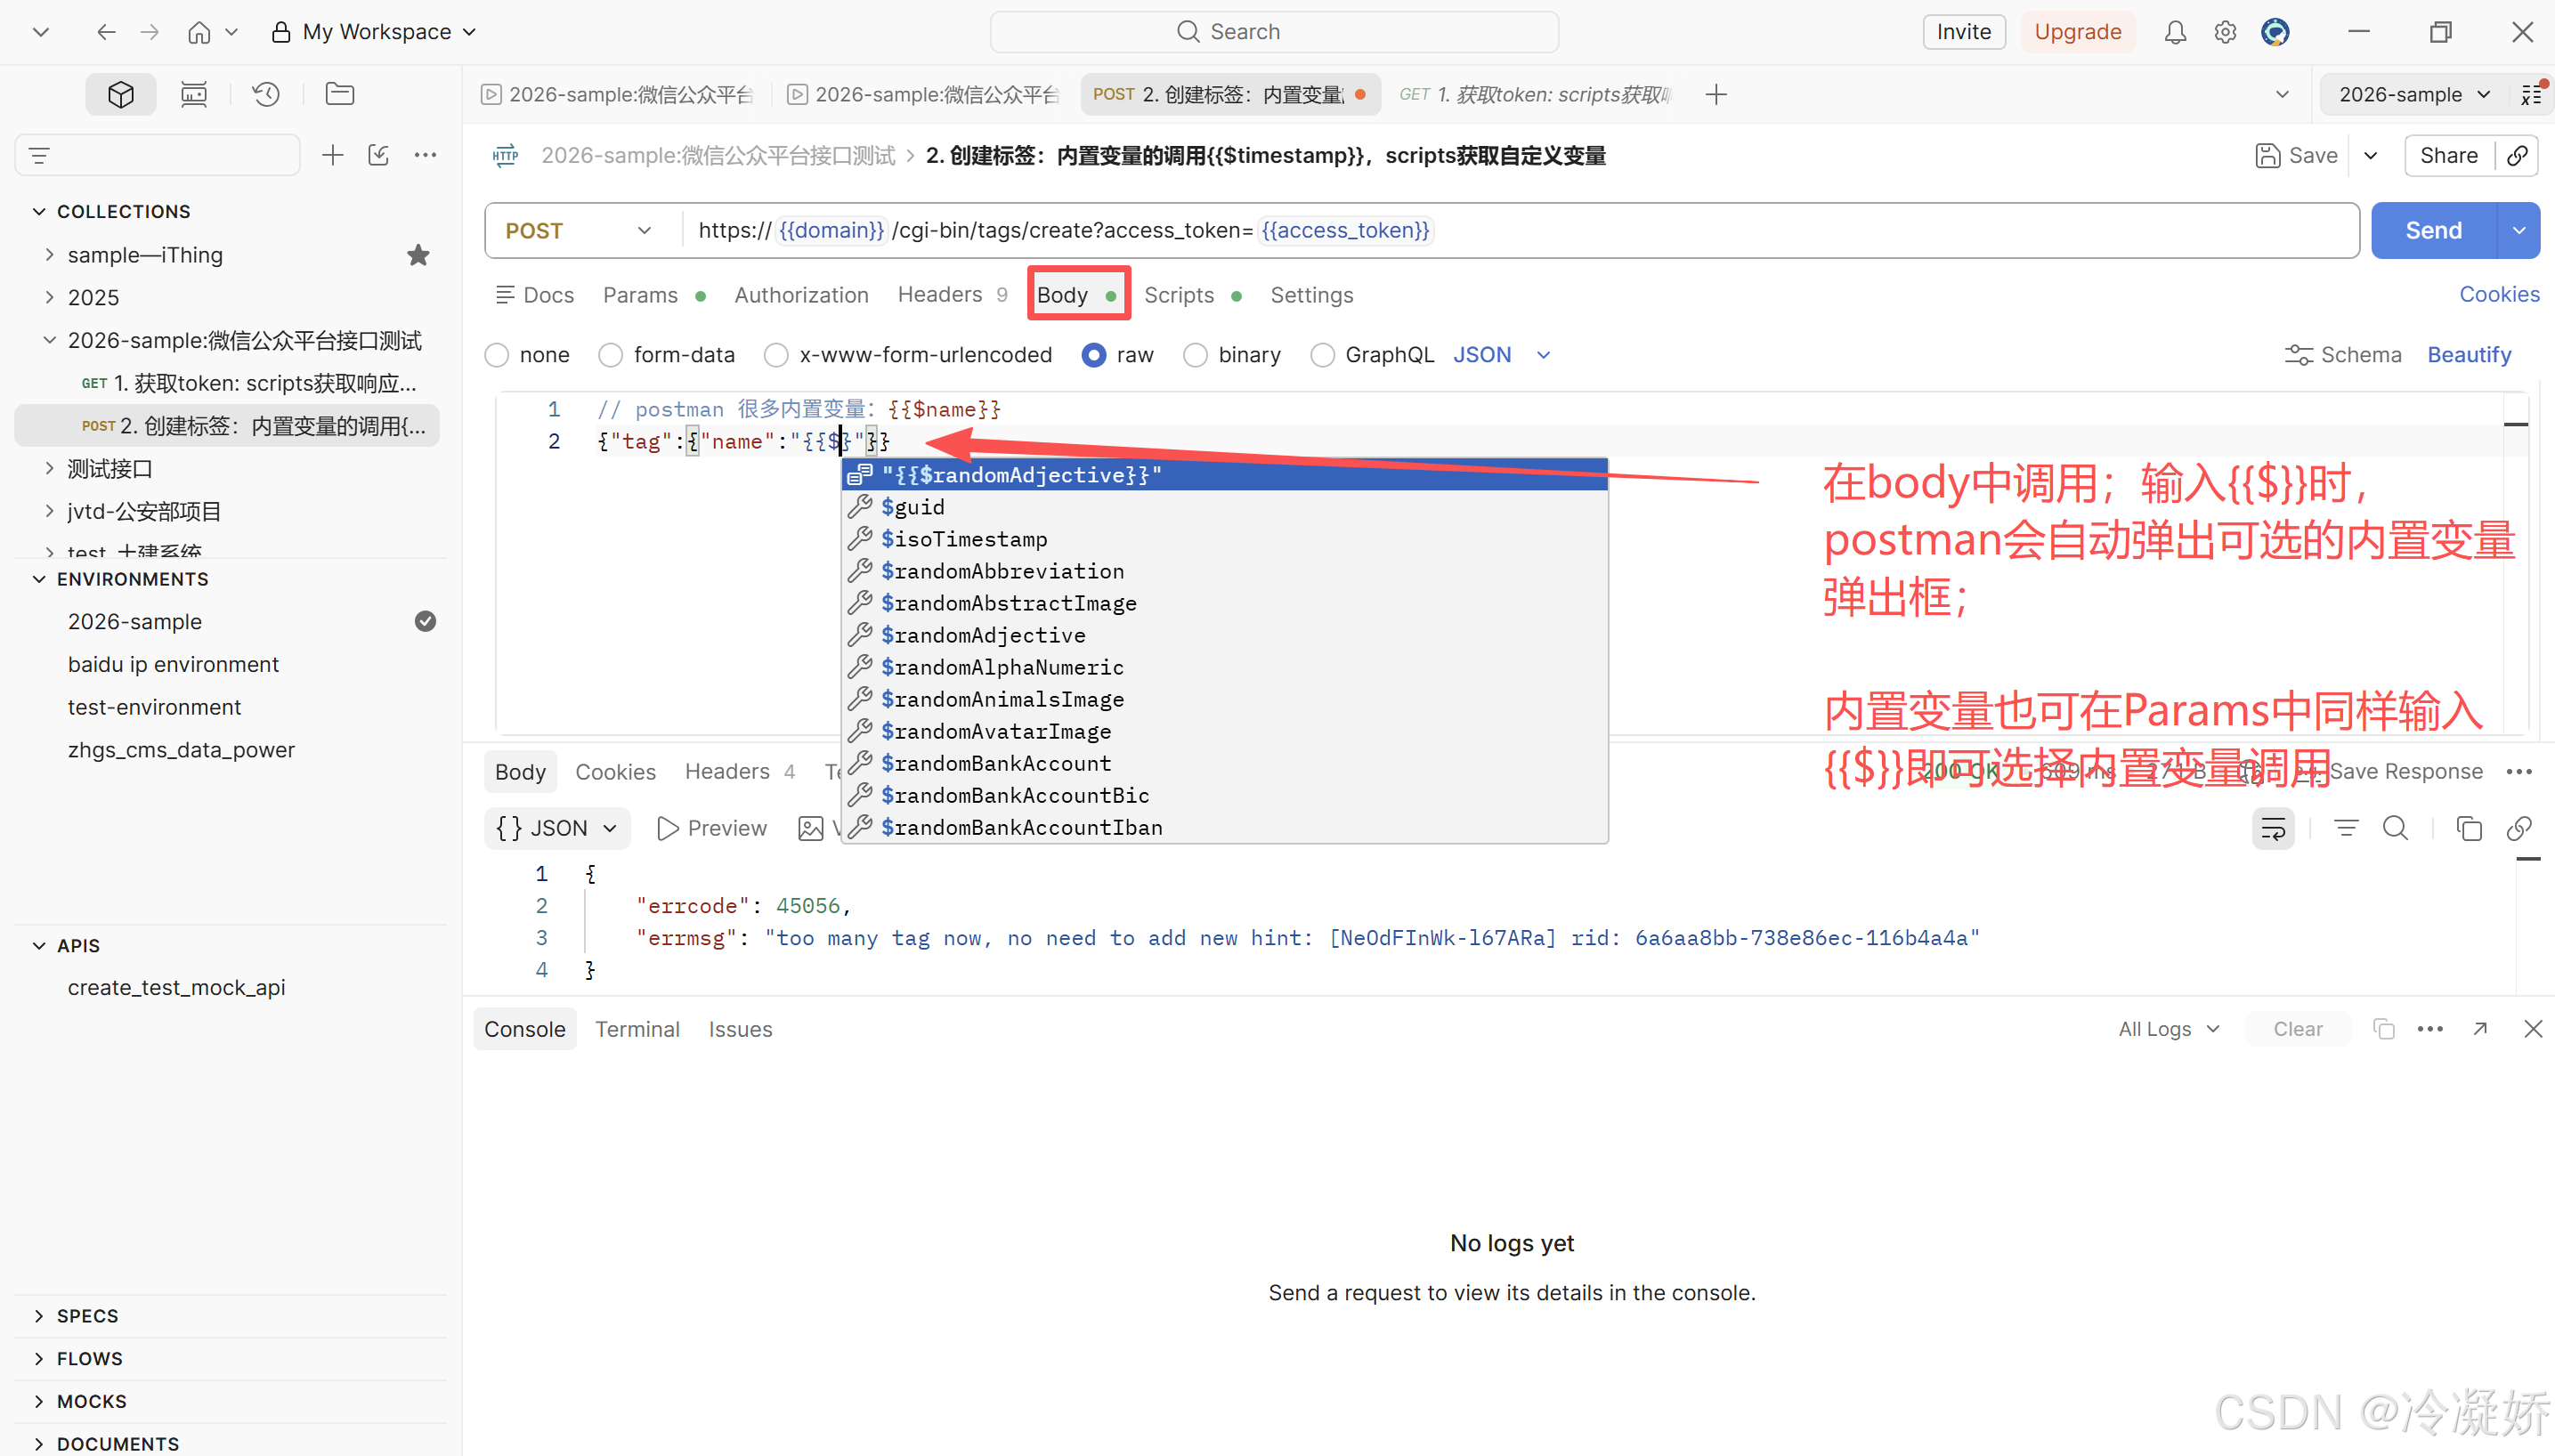Viewport: 2555px width, 1456px height.
Task: Select $guid from the autocomplete list
Action: pyautogui.click(x=1224, y=507)
